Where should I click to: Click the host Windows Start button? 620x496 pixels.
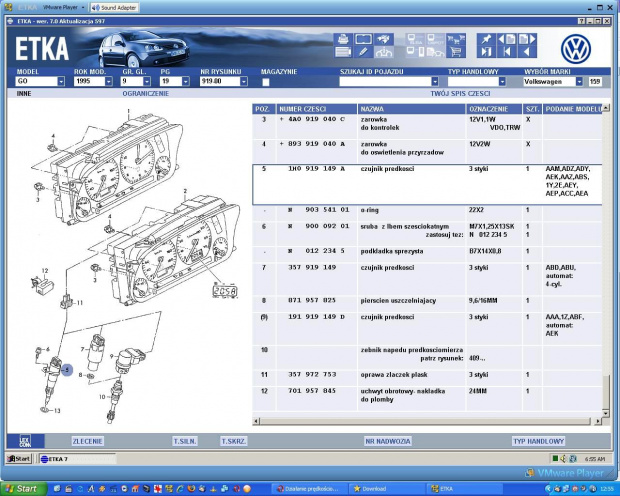tap(23, 488)
